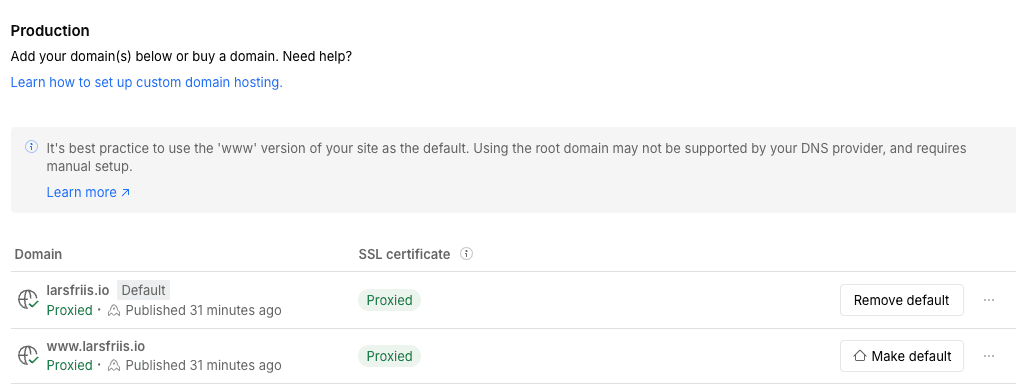Click the Default badge beside larsfriis.io
Image resolution: width=1016 pixels, height=385 pixels.
pyautogui.click(x=143, y=290)
